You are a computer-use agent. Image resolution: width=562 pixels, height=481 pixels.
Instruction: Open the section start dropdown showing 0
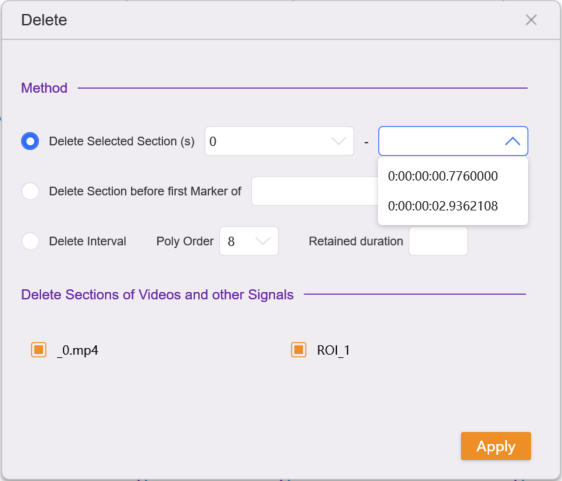pos(279,141)
